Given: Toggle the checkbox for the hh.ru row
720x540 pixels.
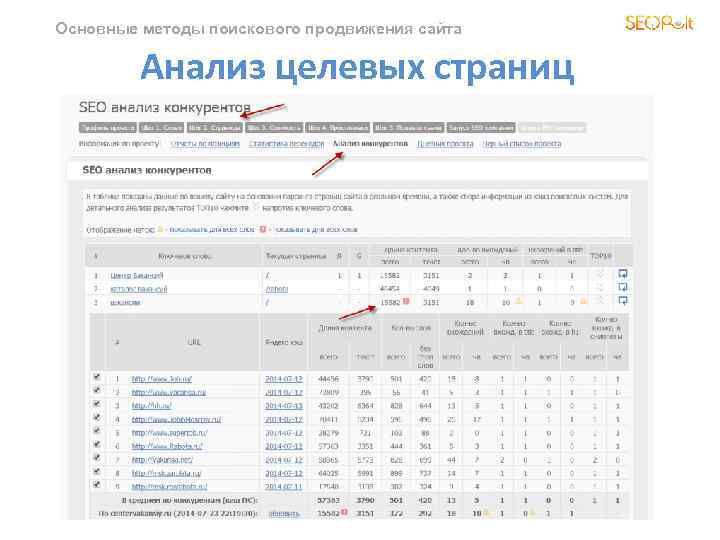Looking at the screenshot, I should 96,404.
